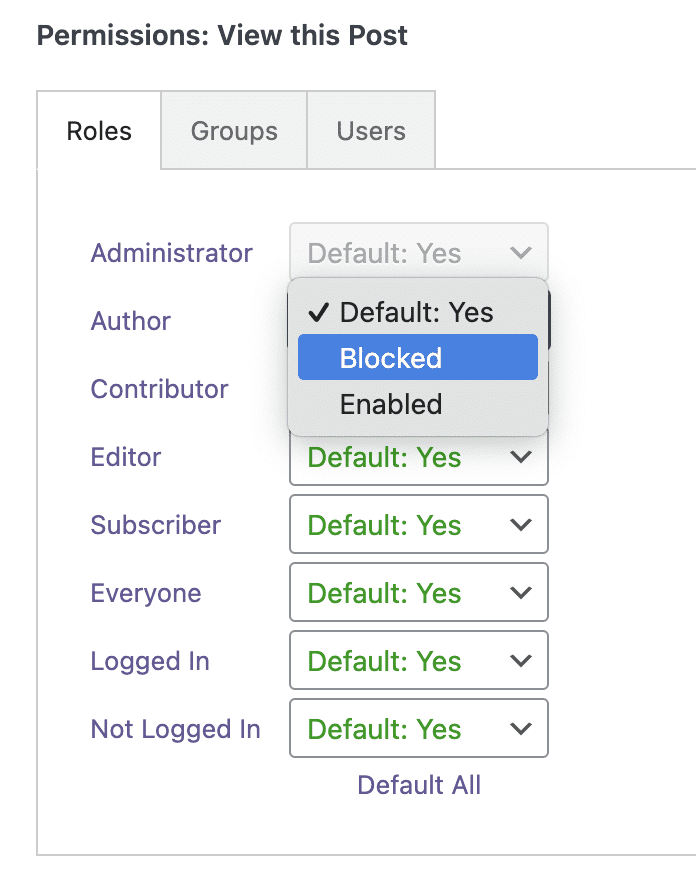Image resolution: width=696 pixels, height=890 pixels.
Task: Expand the Editor permission dropdown
Action: 418,460
